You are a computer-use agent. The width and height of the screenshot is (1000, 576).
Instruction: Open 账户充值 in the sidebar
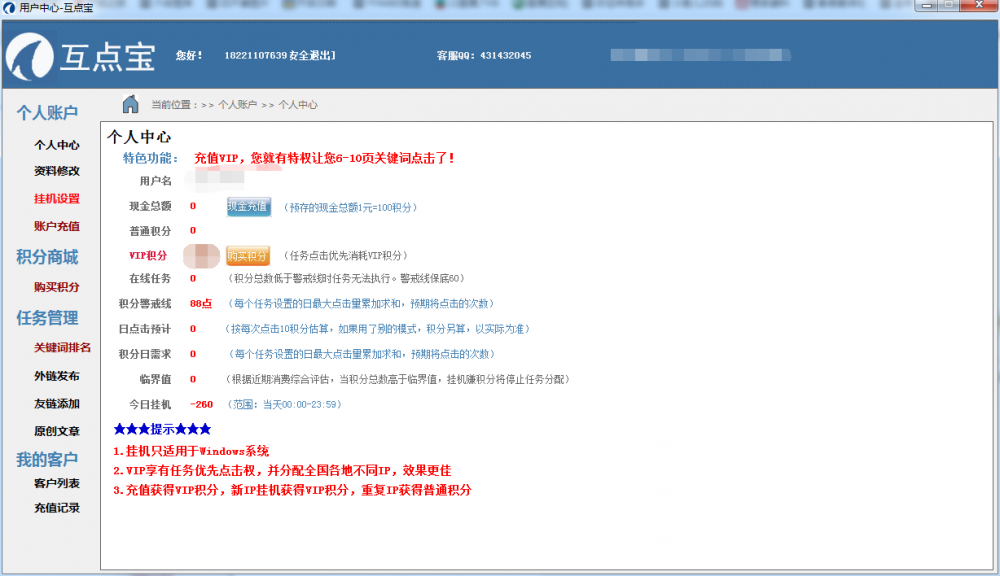[57, 226]
